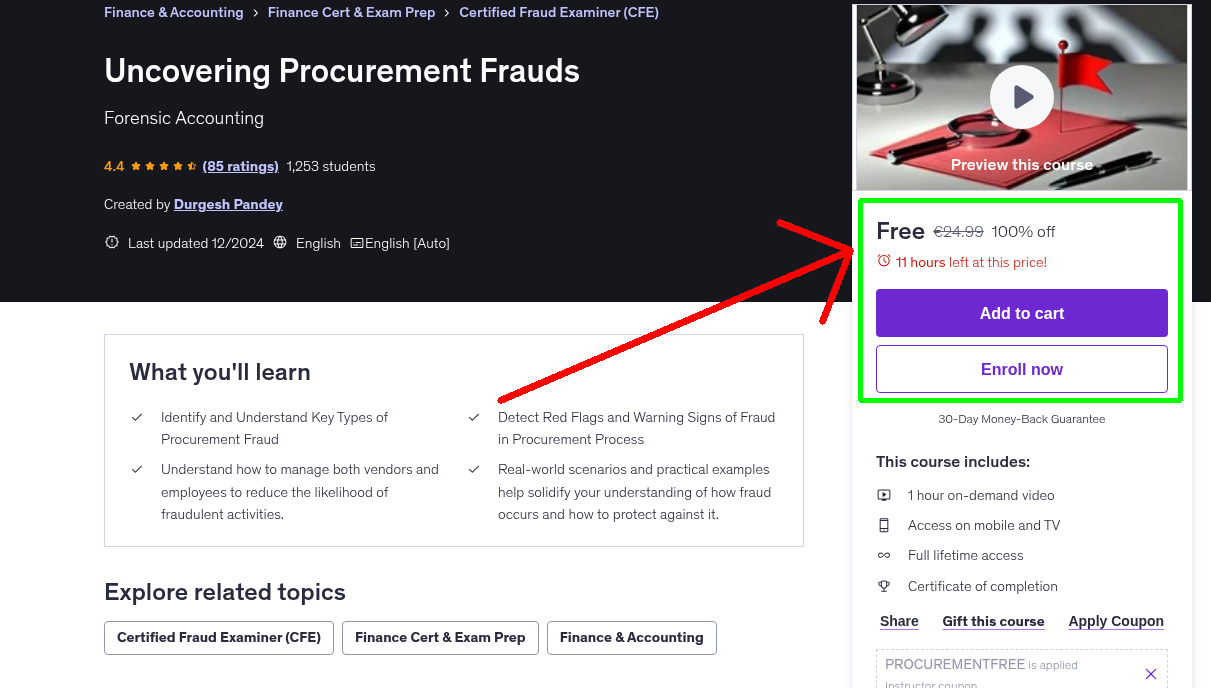The width and height of the screenshot is (1211, 688).
Task: Click the last updated badge icon
Action: coord(112,243)
